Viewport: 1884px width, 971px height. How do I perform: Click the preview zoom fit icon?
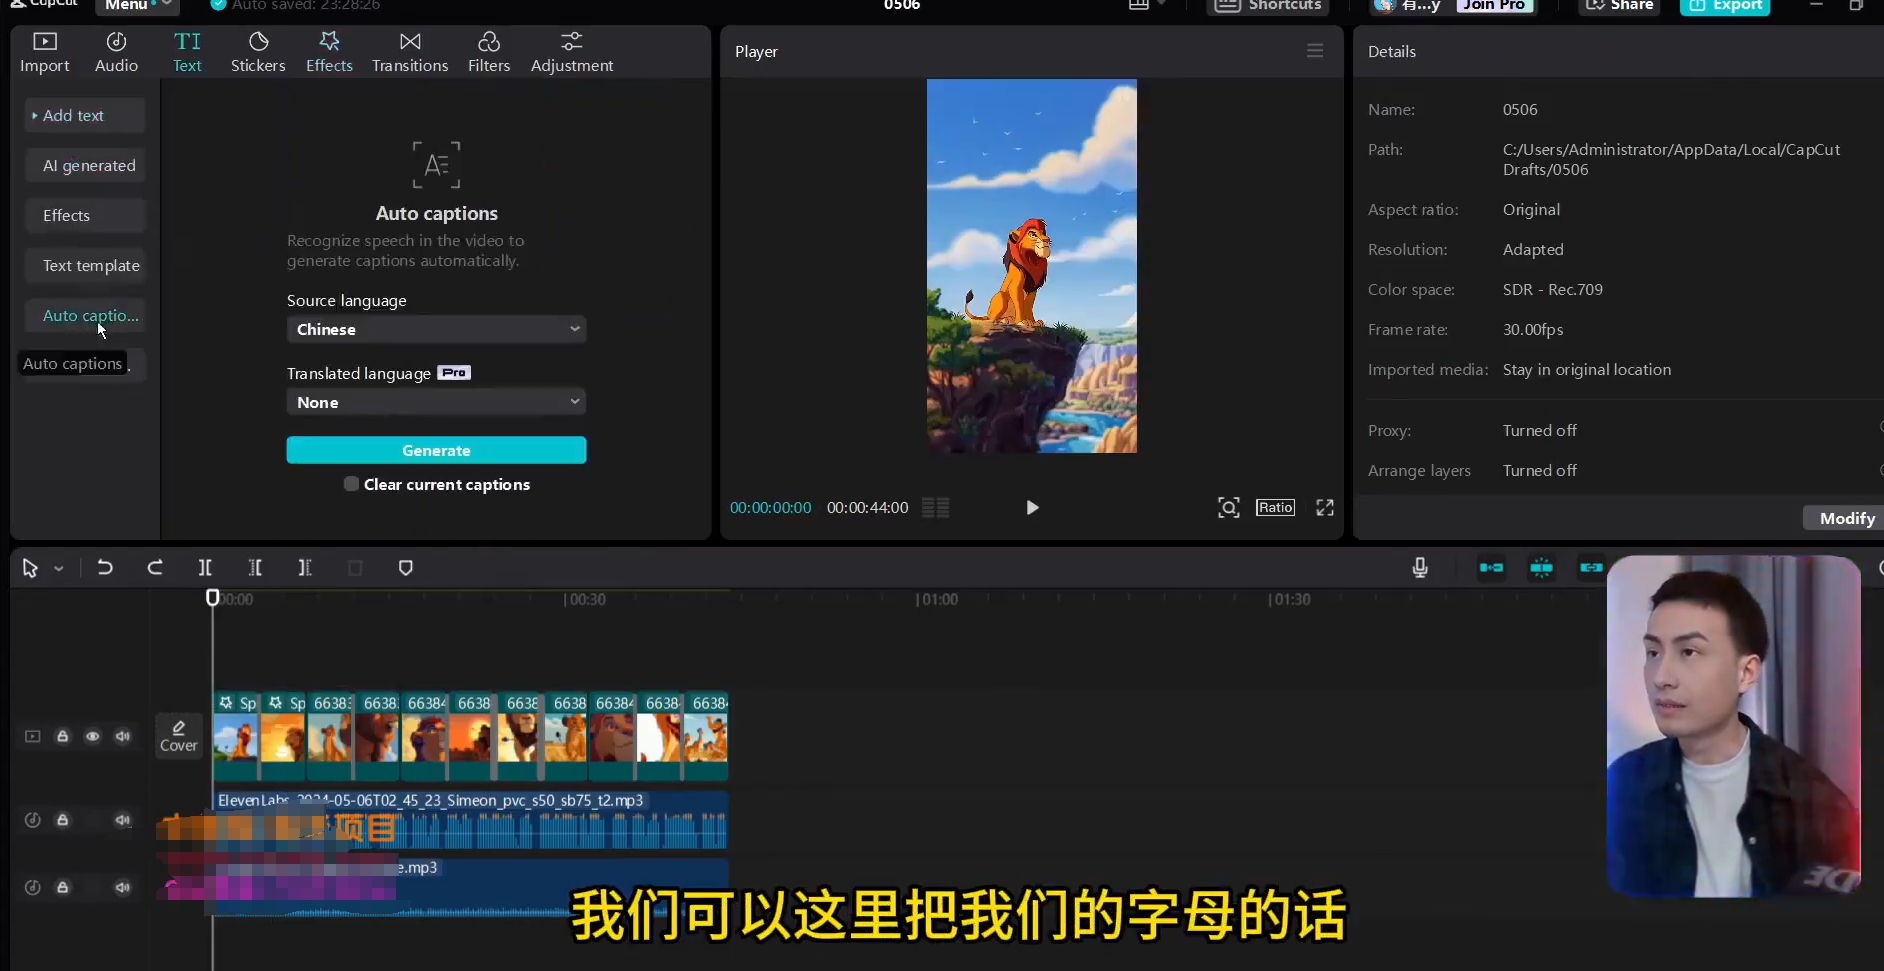1229,508
